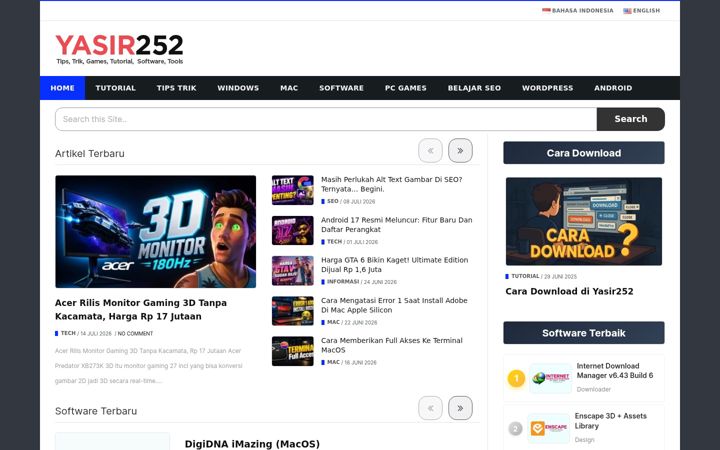Go to previous Artikel Terbaru page
This screenshot has width=720, height=450.
[x=430, y=151]
